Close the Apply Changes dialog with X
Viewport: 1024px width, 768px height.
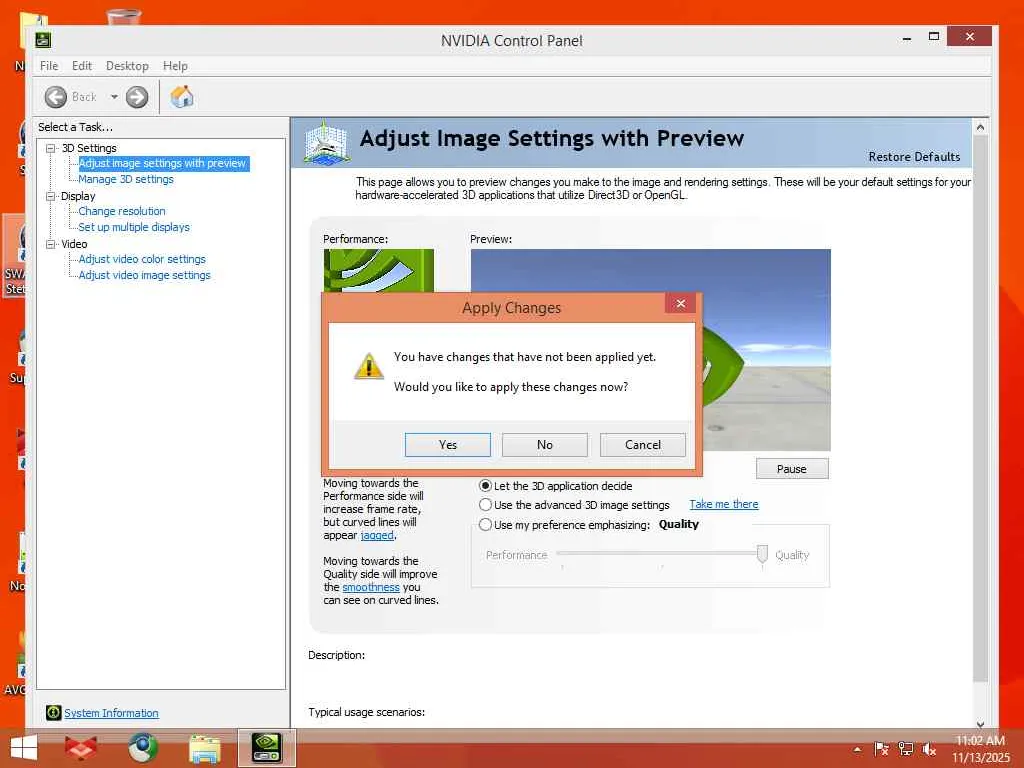click(x=680, y=304)
